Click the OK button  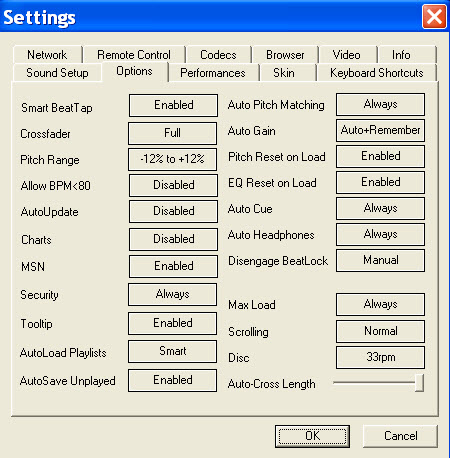pyautogui.click(x=312, y=436)
